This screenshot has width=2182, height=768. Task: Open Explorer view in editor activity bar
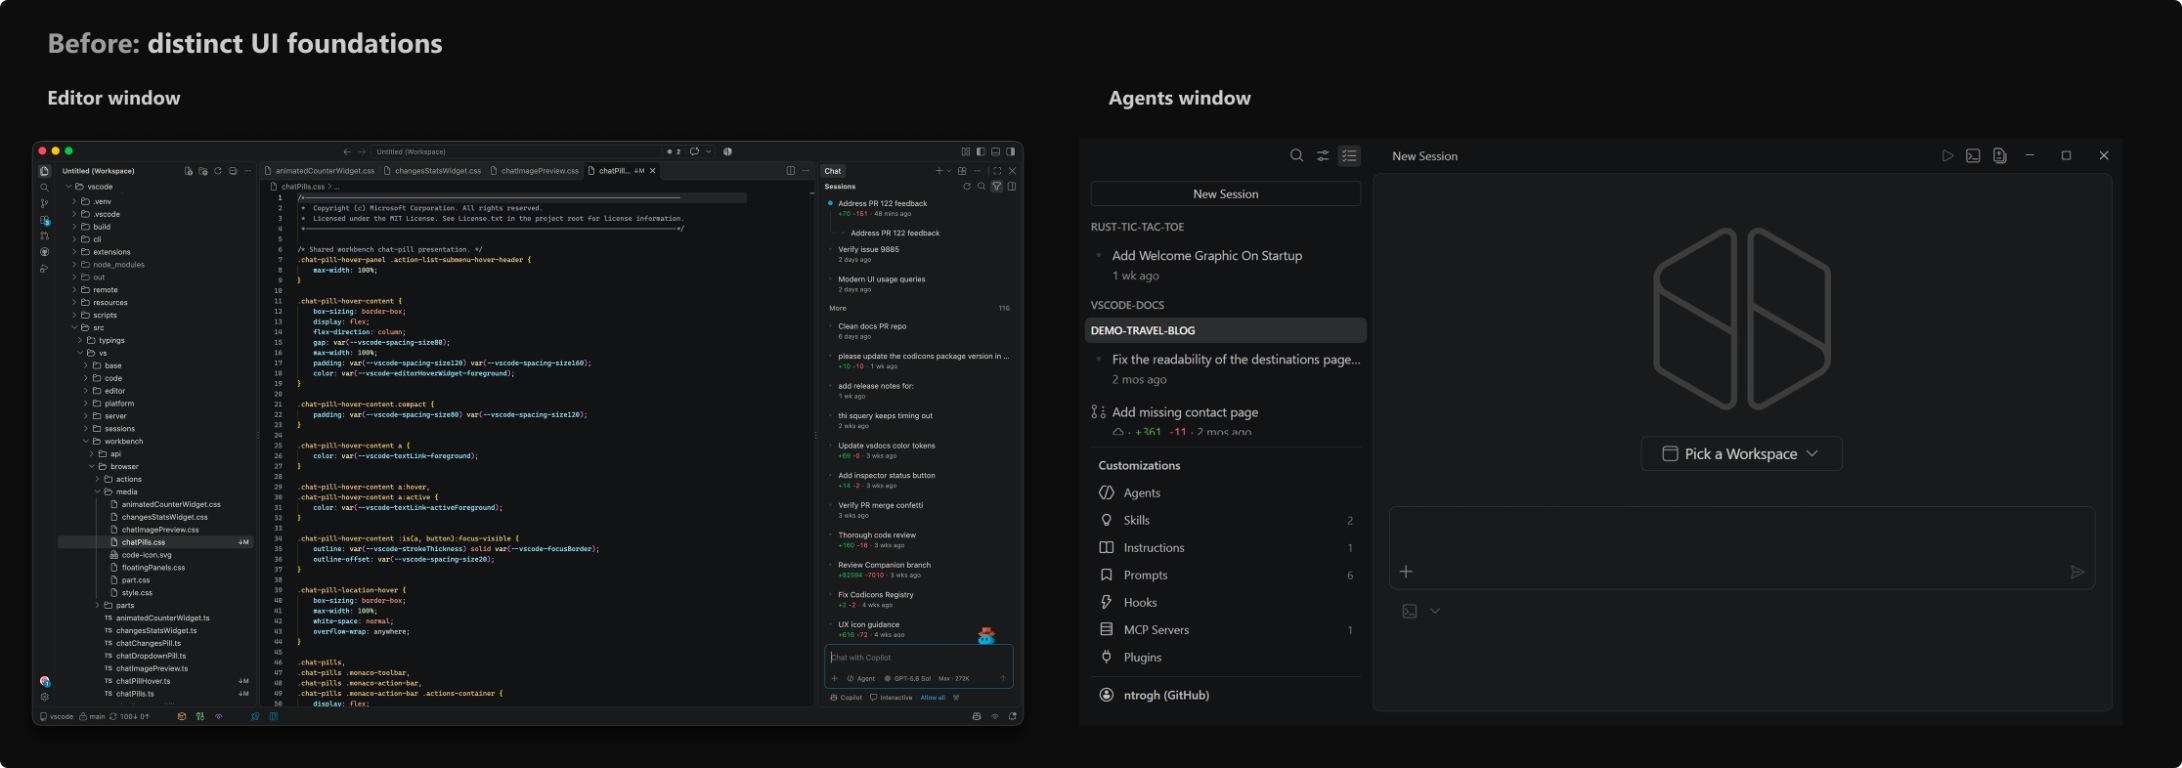[x=44, y=171]
